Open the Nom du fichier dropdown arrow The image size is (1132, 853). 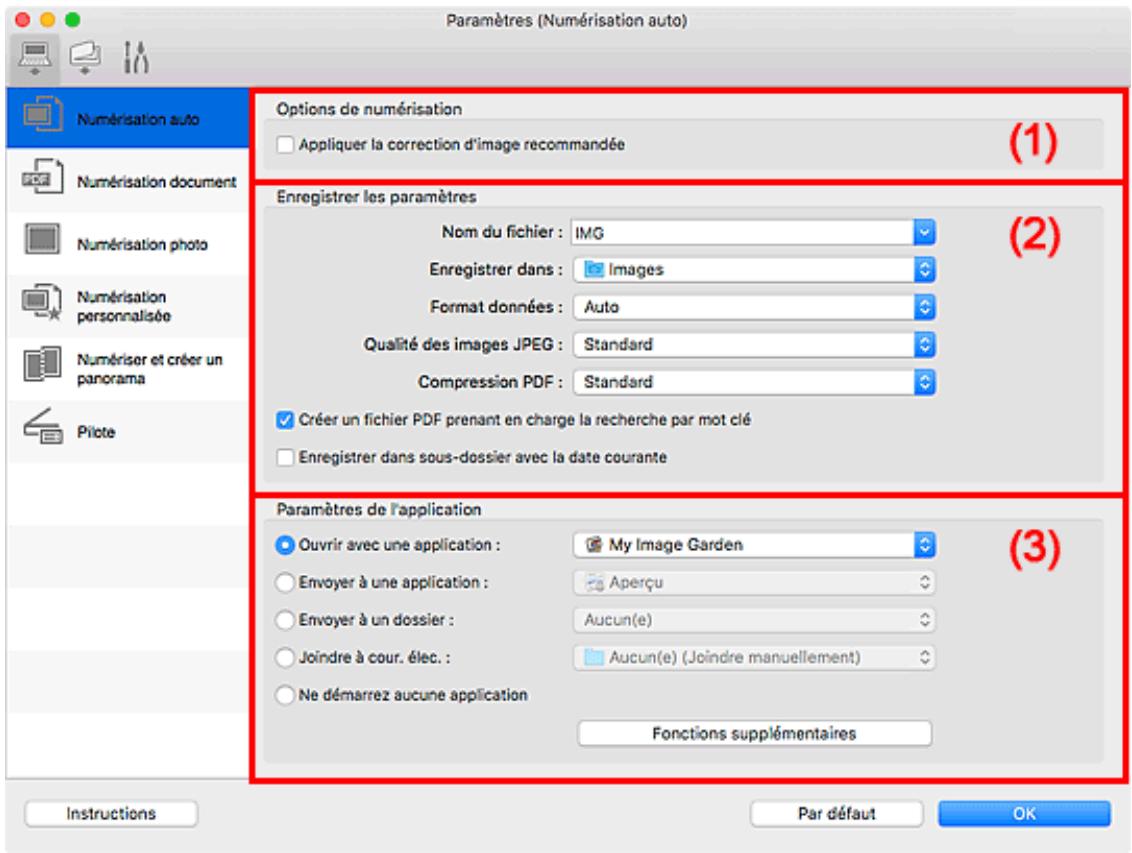[x=924, y=232]
